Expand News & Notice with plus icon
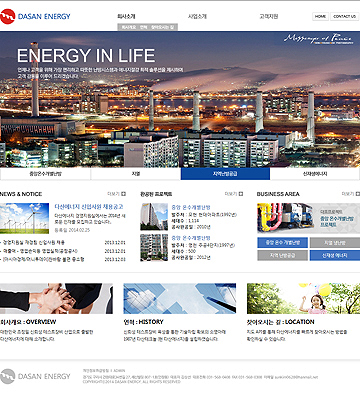This screenshot has width=360, height=393. click(x=123, y=194)
